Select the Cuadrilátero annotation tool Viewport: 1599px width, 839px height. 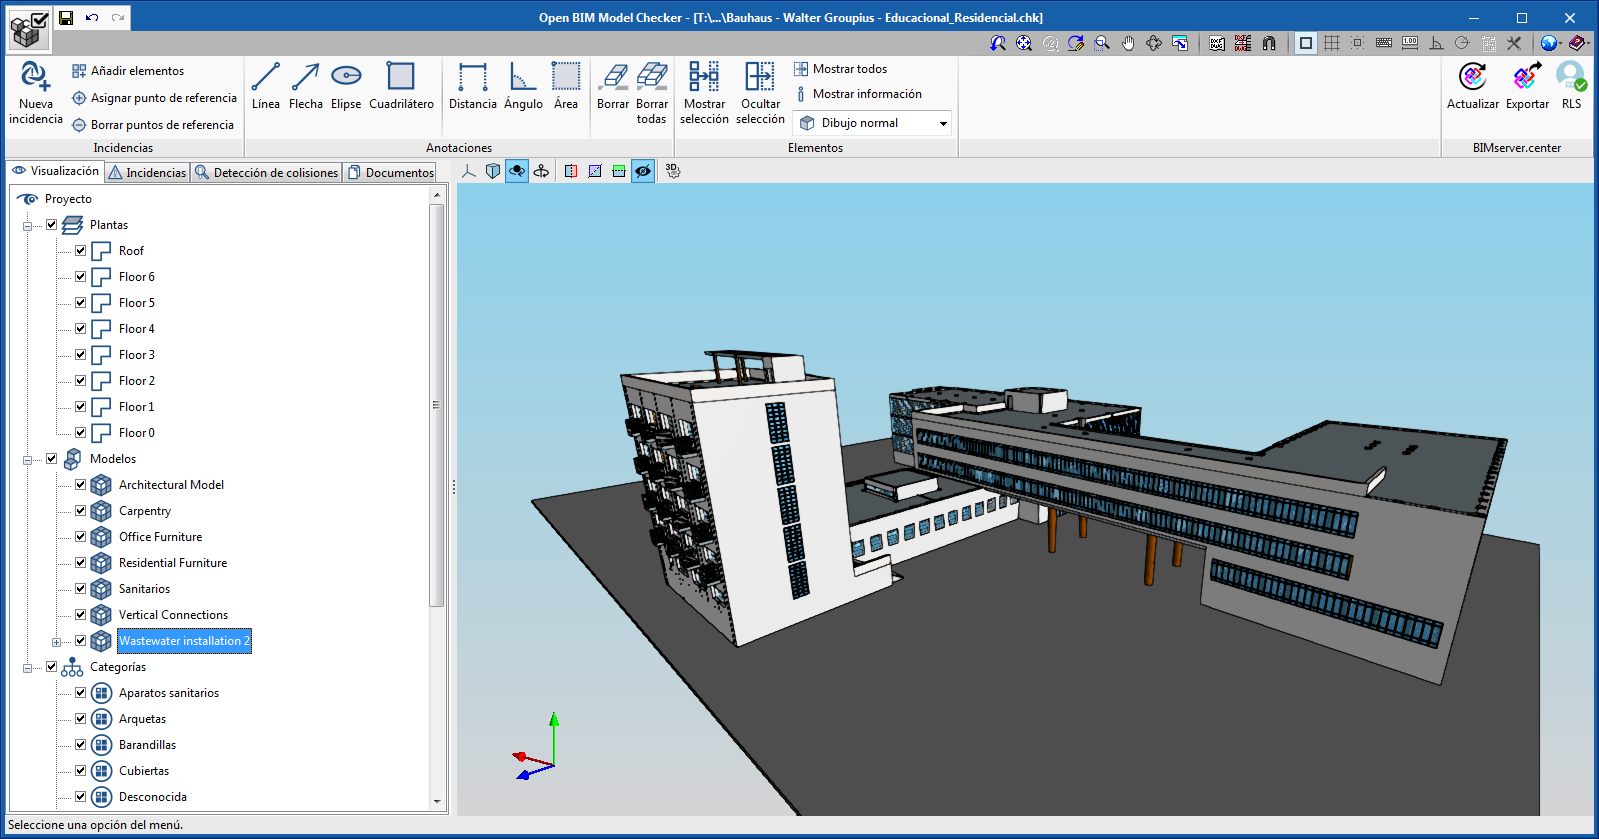[x=401, y=77]
